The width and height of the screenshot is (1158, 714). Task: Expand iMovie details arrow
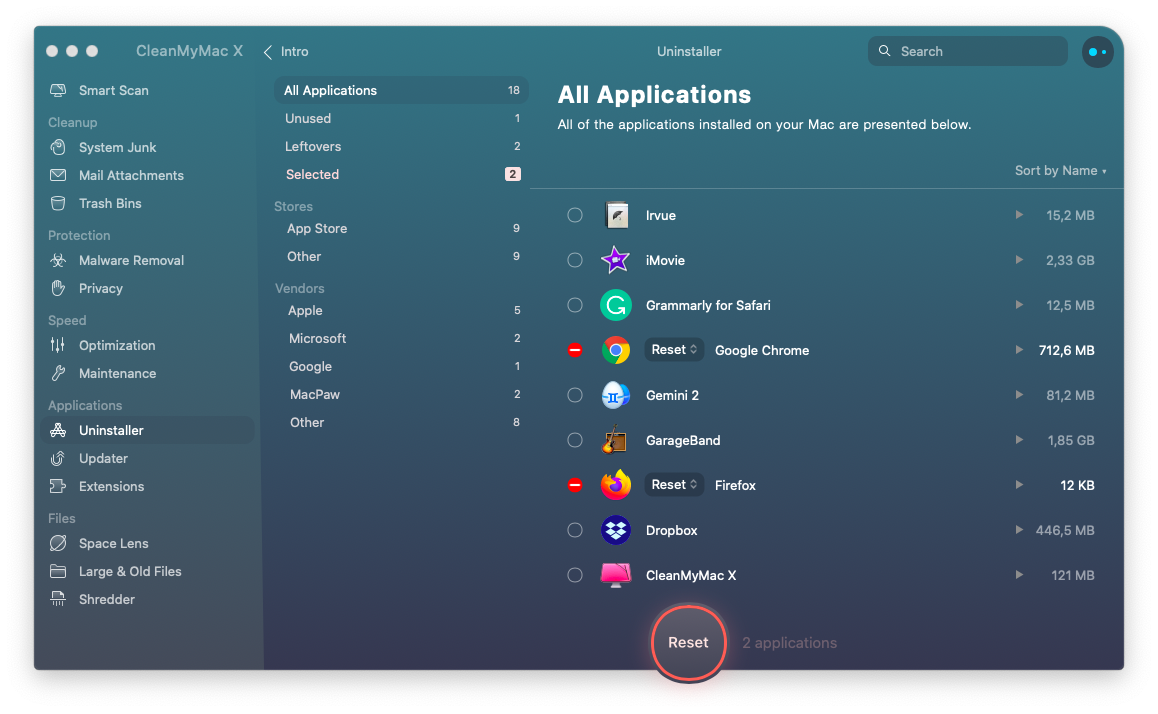pos(1019,260)
